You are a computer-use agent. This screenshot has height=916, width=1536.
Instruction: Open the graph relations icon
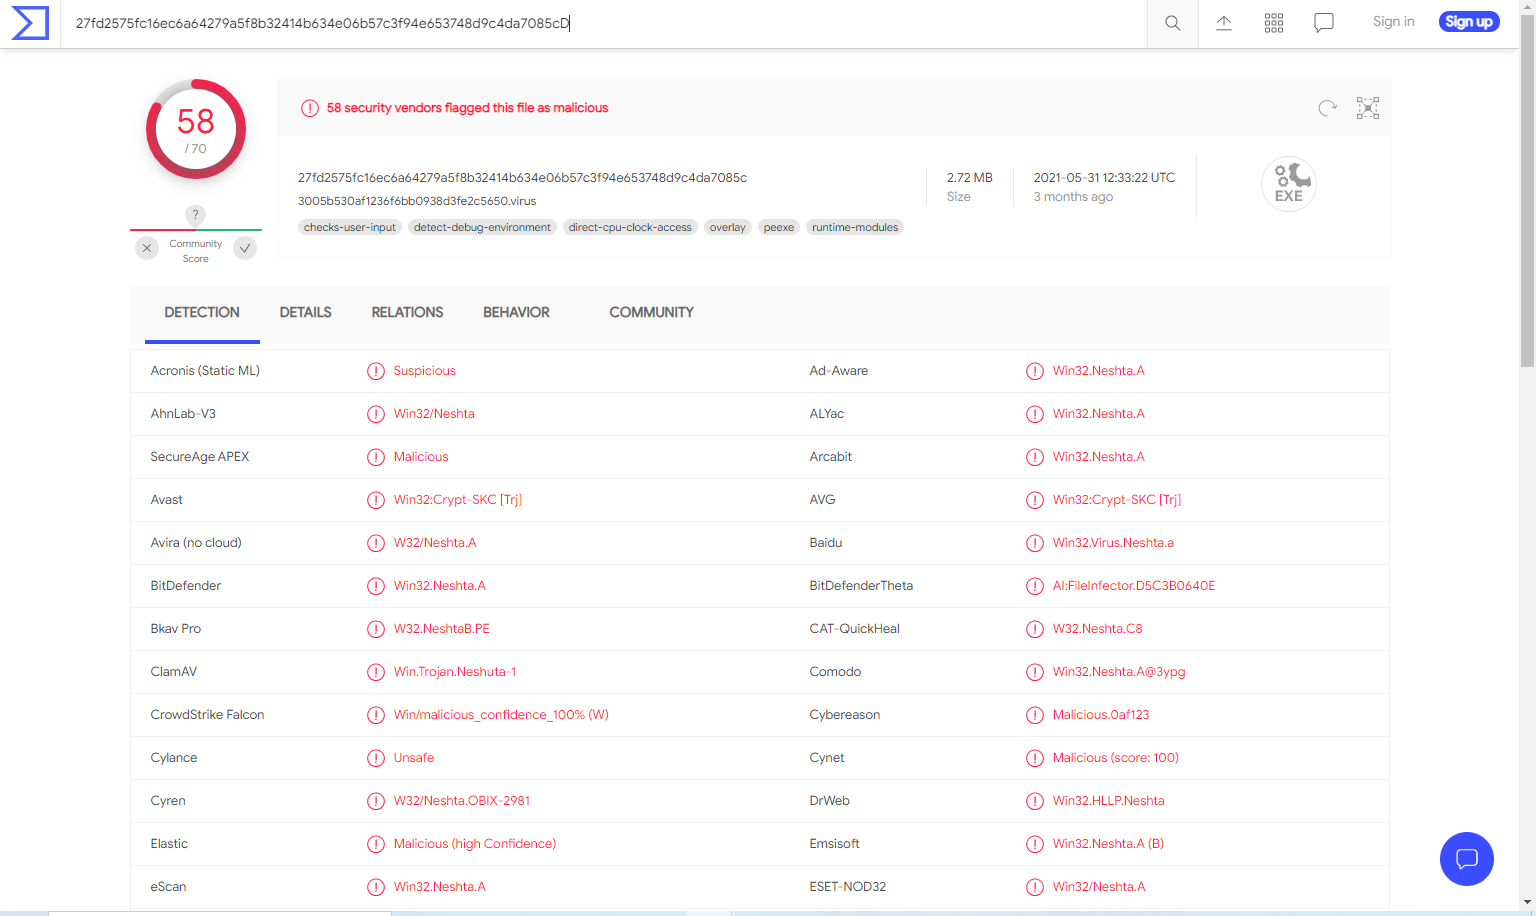[1367, 108]
